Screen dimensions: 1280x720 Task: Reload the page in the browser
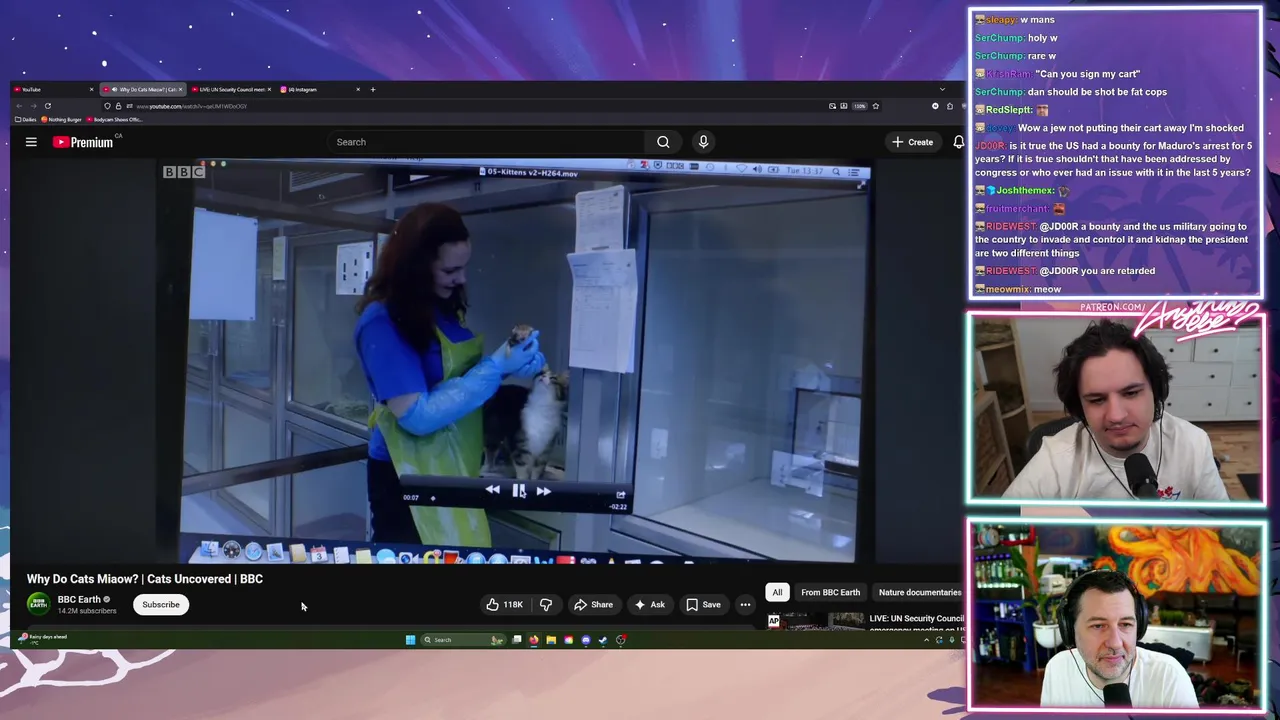[47, 106]
